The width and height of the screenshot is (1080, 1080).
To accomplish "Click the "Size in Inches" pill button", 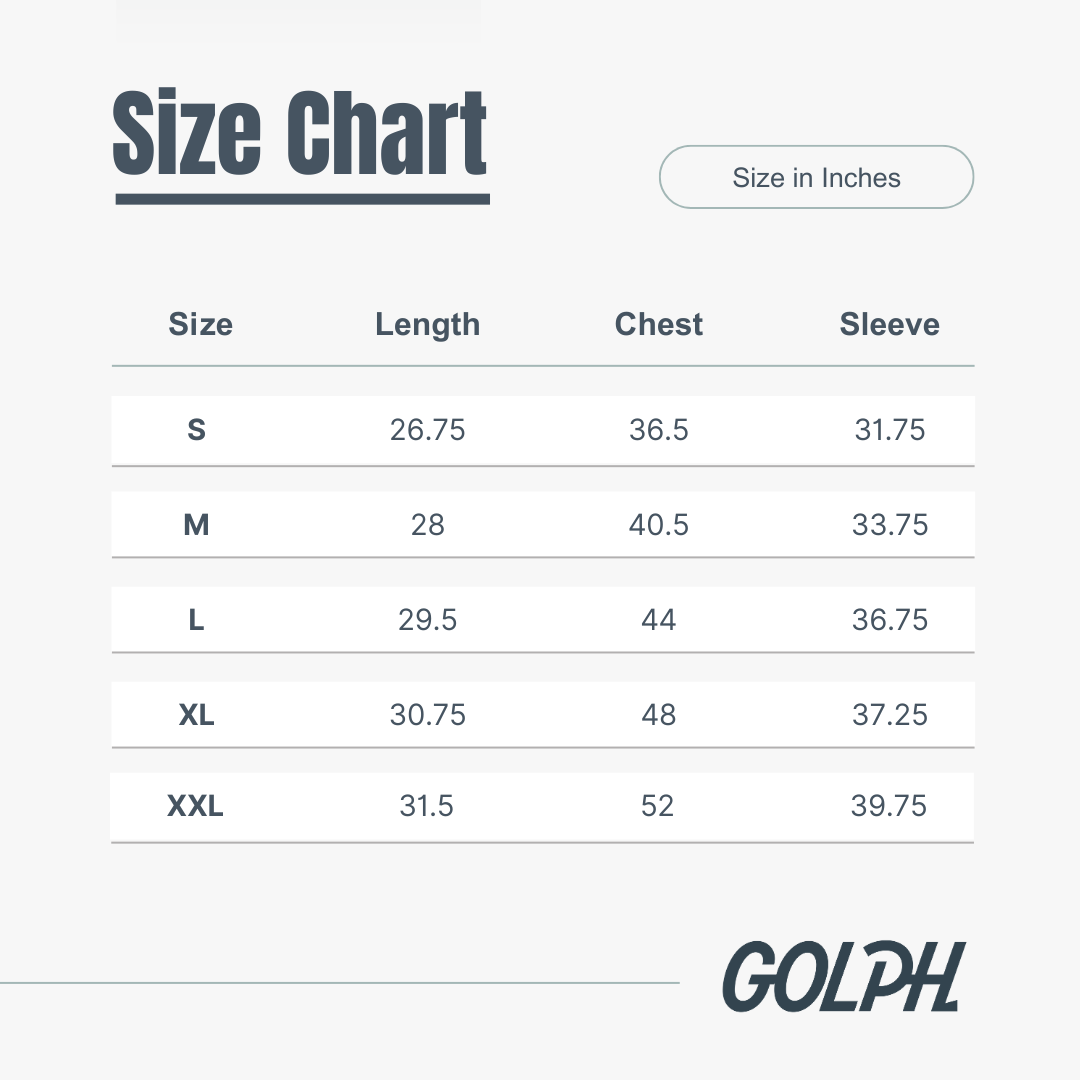I will (816, 178).
